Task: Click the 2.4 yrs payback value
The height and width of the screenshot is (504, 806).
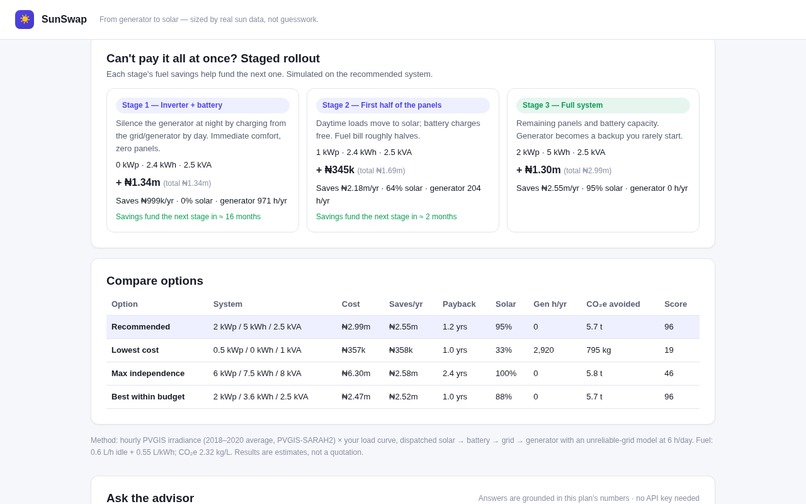Action: 455,373
